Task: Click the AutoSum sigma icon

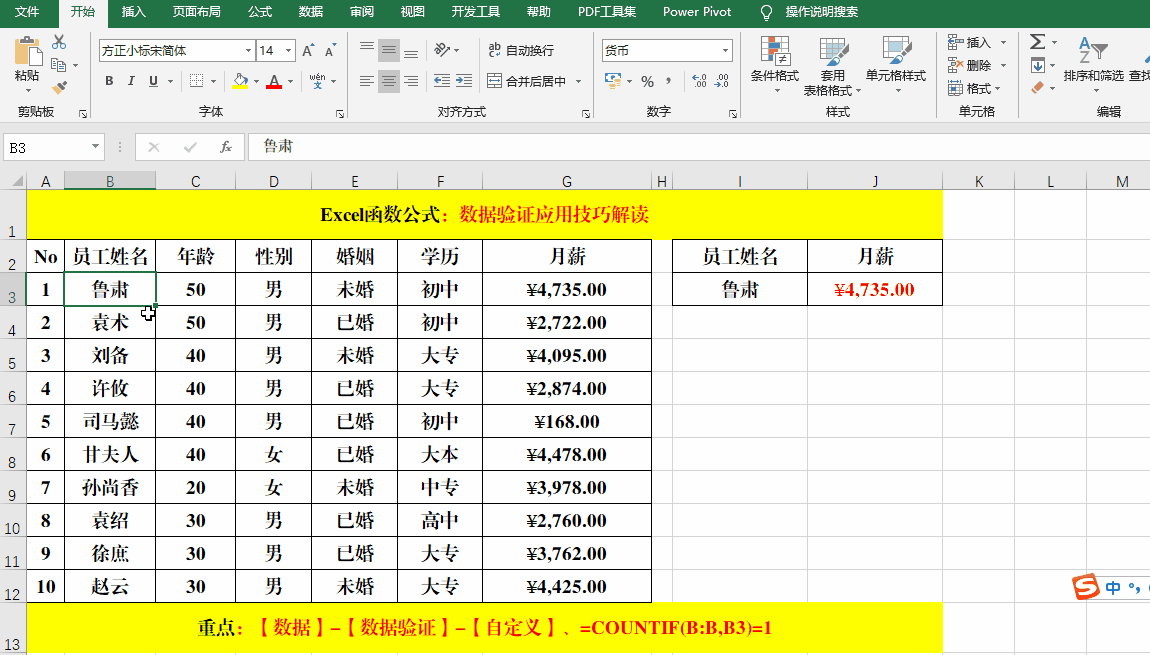Action: 1038,42
